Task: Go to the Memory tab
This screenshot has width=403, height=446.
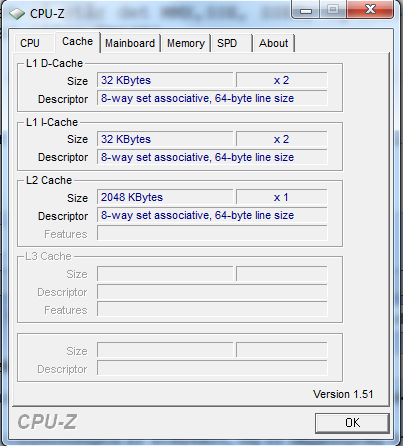Action: click(186, 43)
